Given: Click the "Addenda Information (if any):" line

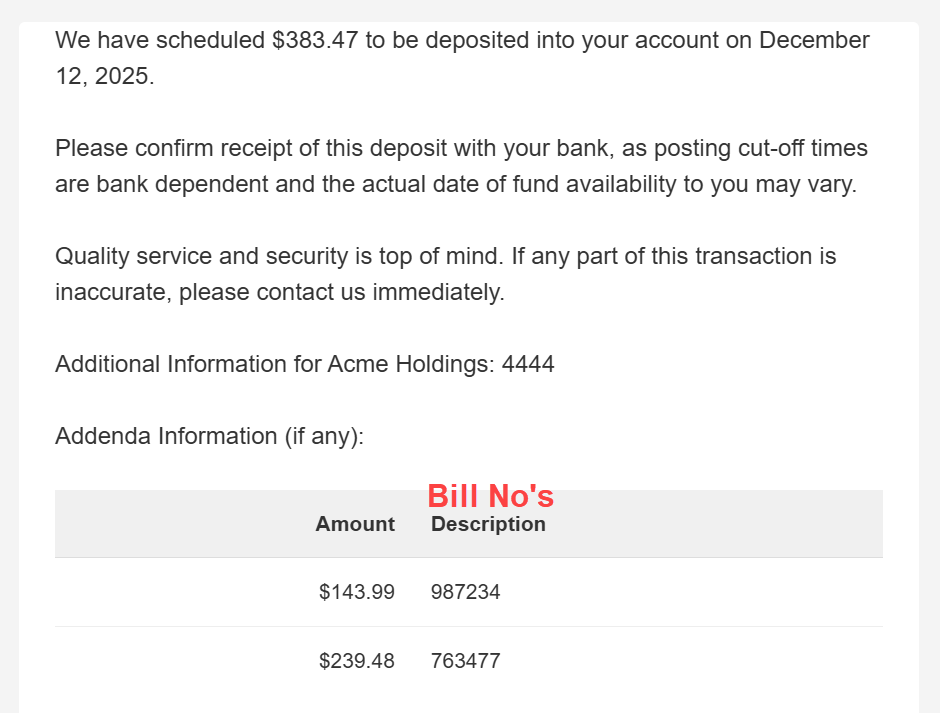Looking at the screenshot, I should tap(209, 437).
